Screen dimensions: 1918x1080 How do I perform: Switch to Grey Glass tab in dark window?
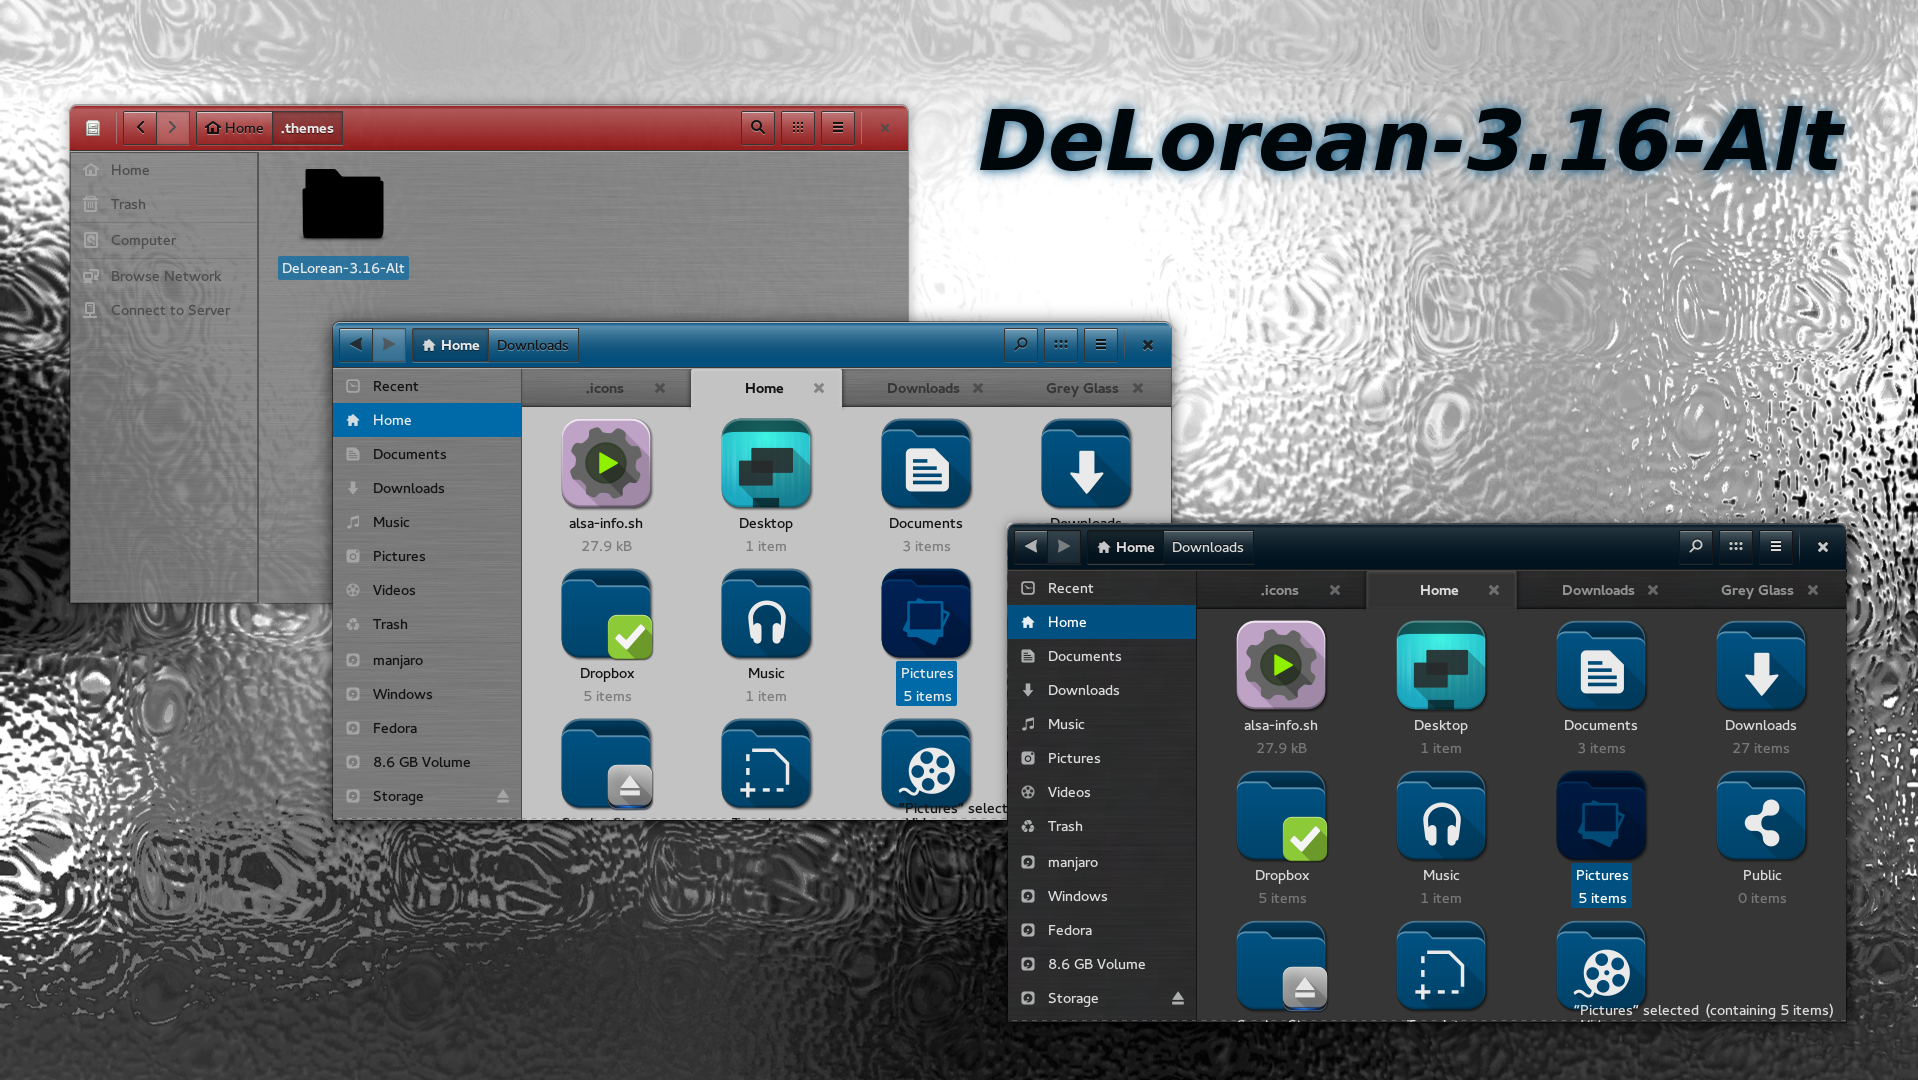[1757, 590]
